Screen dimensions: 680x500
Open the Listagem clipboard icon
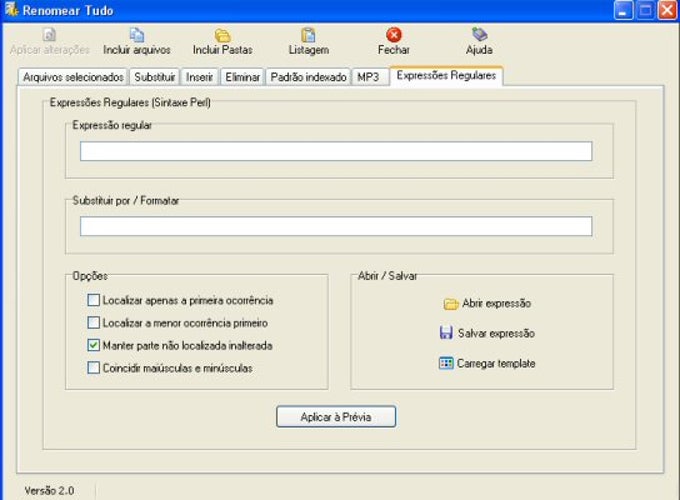[x=308, y=35]
